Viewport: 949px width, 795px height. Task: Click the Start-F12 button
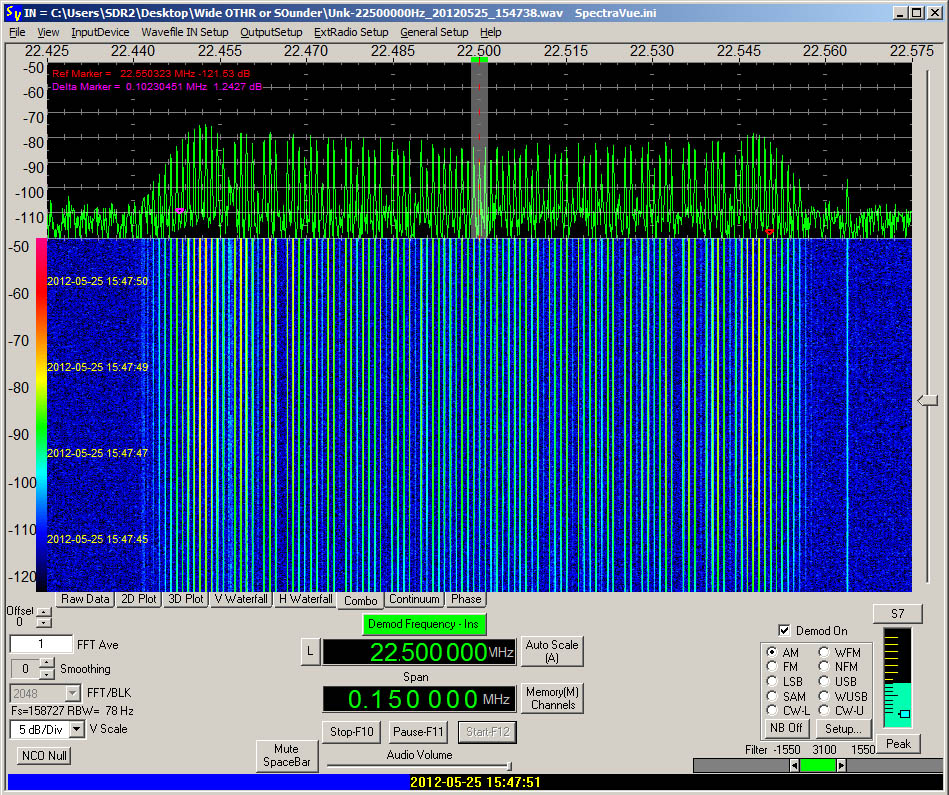click(x=488, y=731)
